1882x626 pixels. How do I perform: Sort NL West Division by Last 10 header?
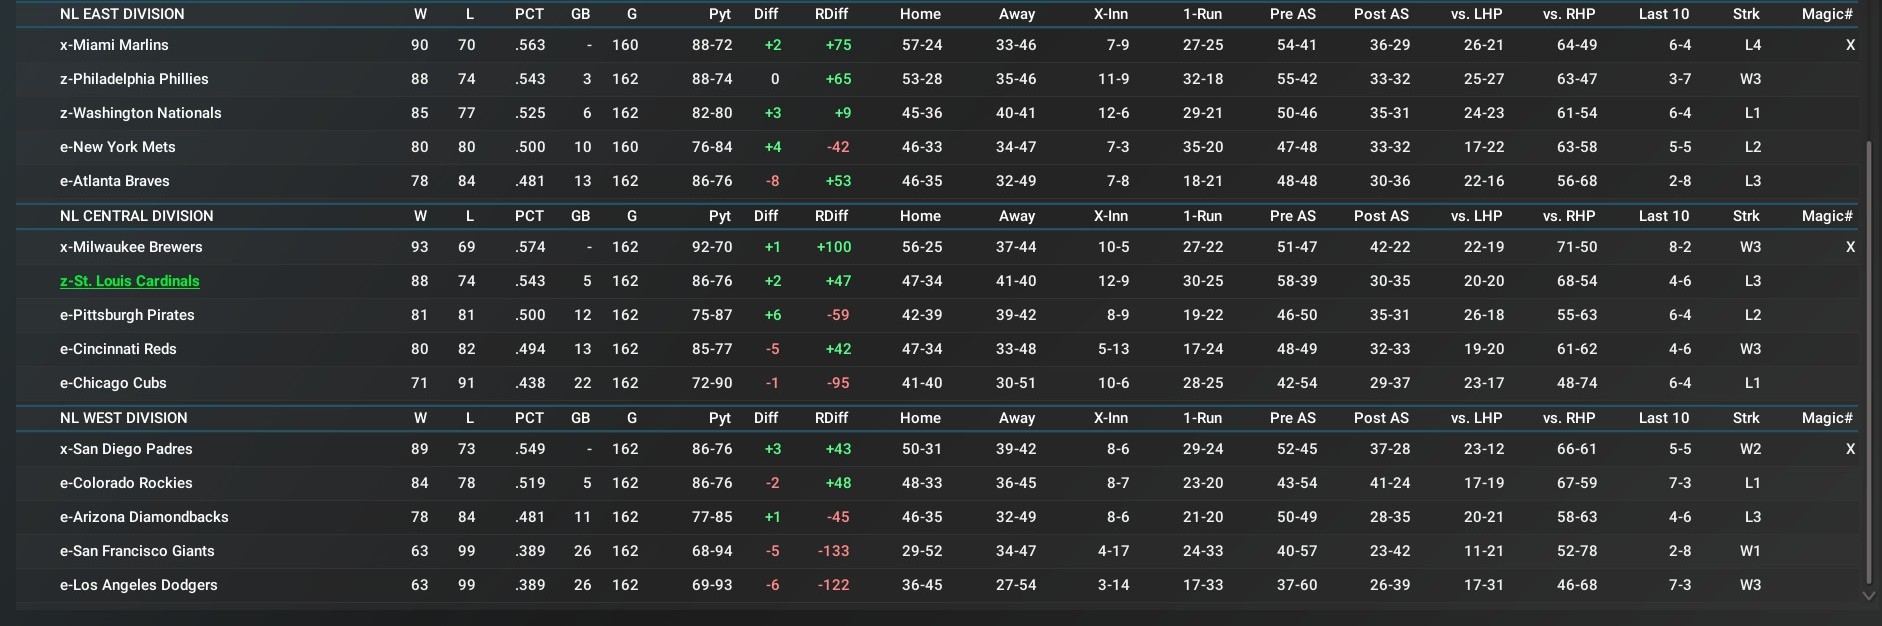(1663, 418)
